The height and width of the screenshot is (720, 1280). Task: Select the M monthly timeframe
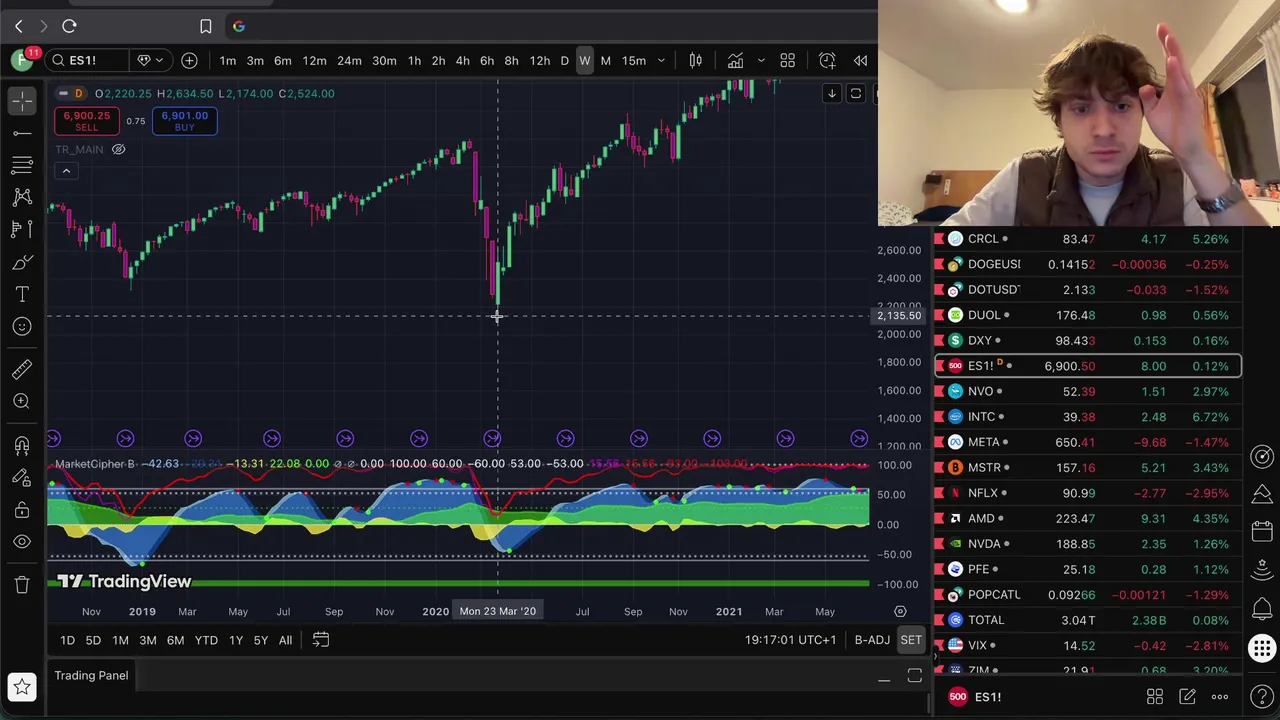(x=605, y=61)
